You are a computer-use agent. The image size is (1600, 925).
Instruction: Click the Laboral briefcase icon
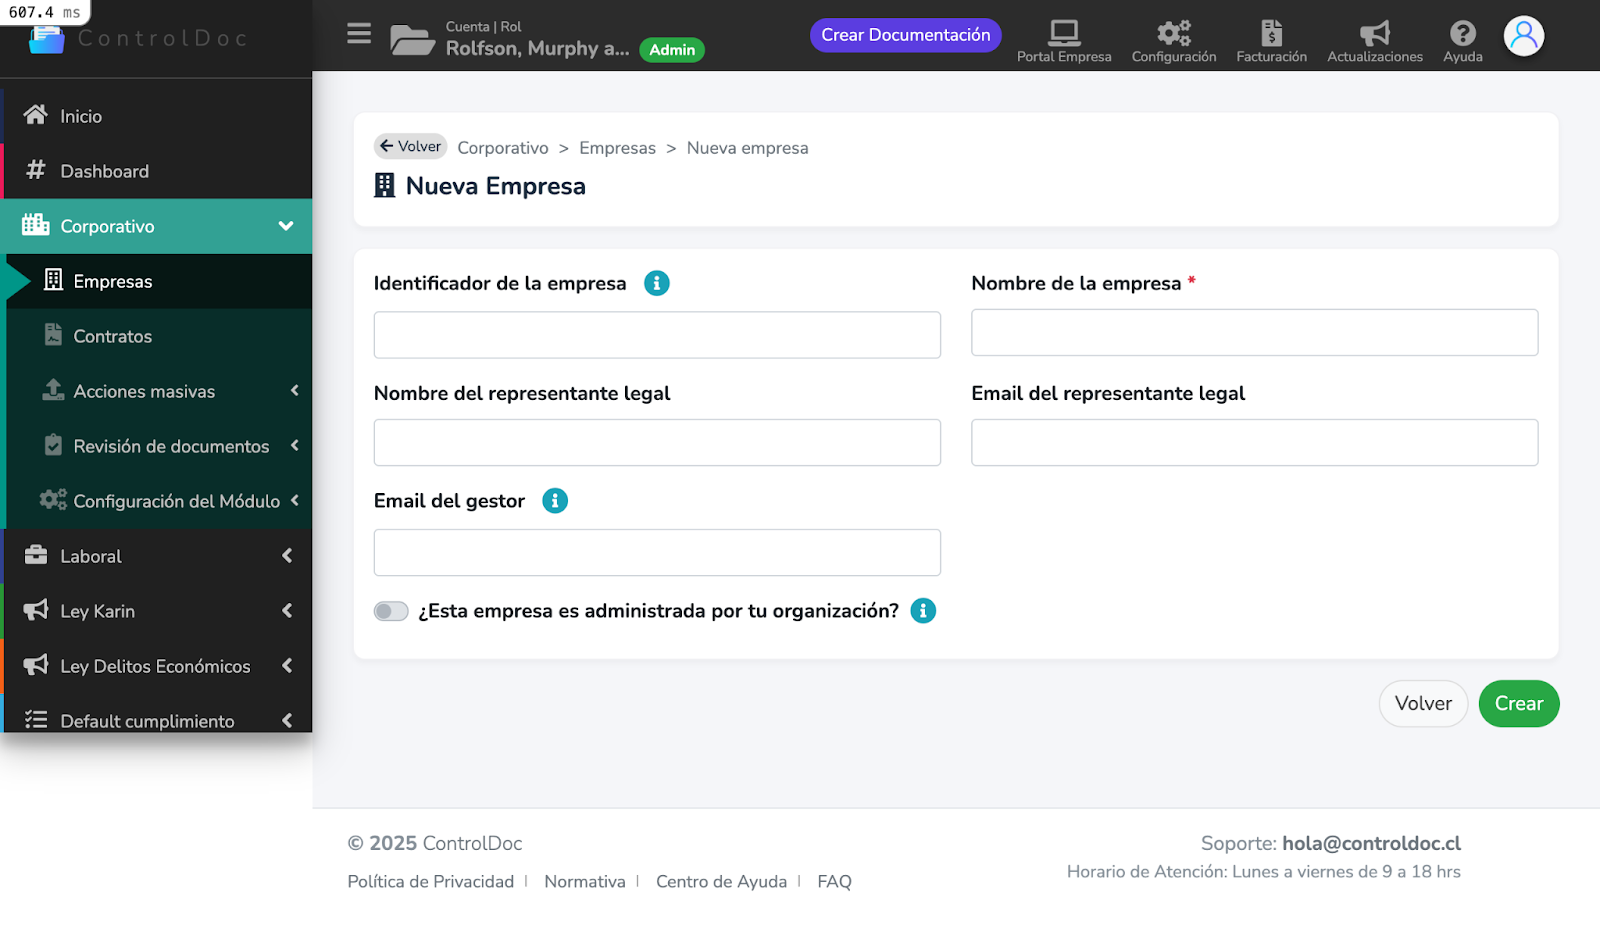[36, 555]
